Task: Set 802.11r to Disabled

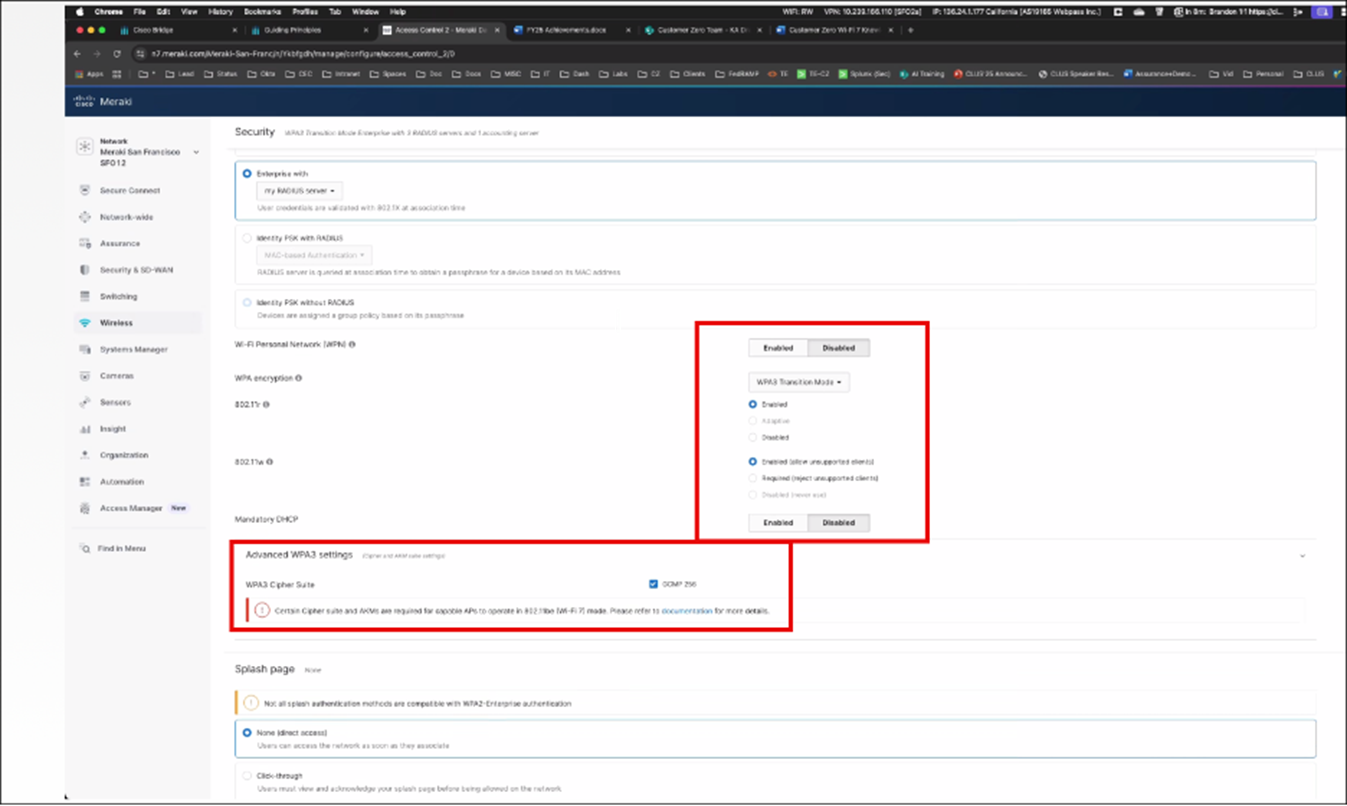Action: tap(753, 437)
